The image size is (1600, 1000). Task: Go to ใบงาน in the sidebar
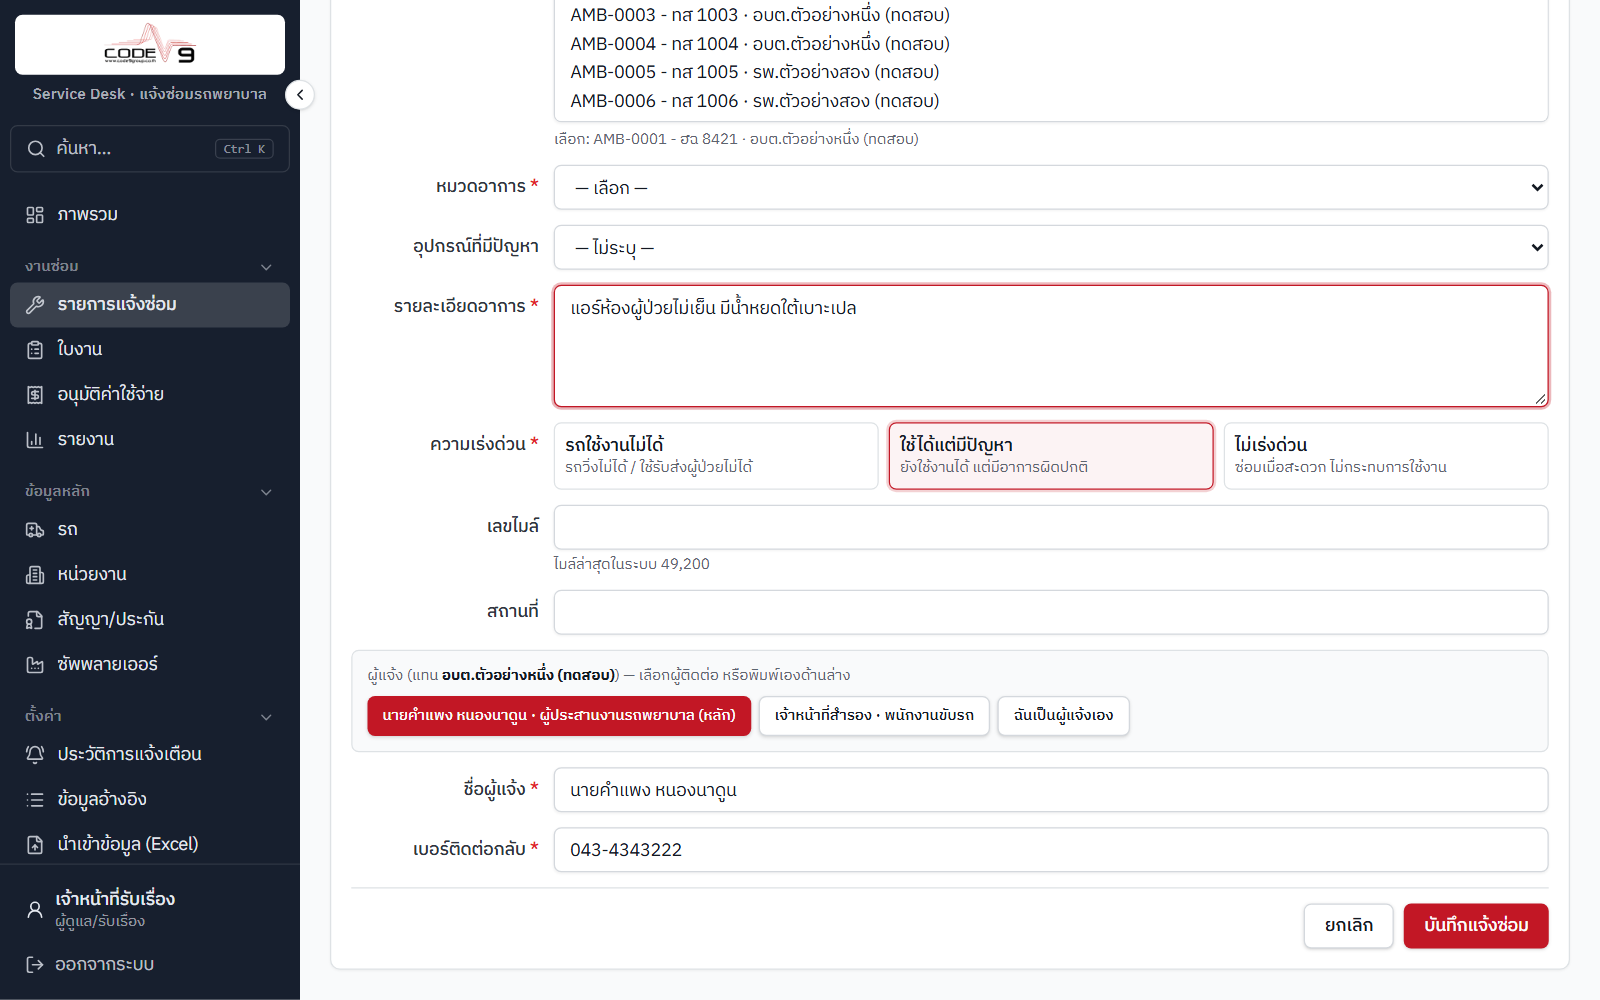point(150,350)
